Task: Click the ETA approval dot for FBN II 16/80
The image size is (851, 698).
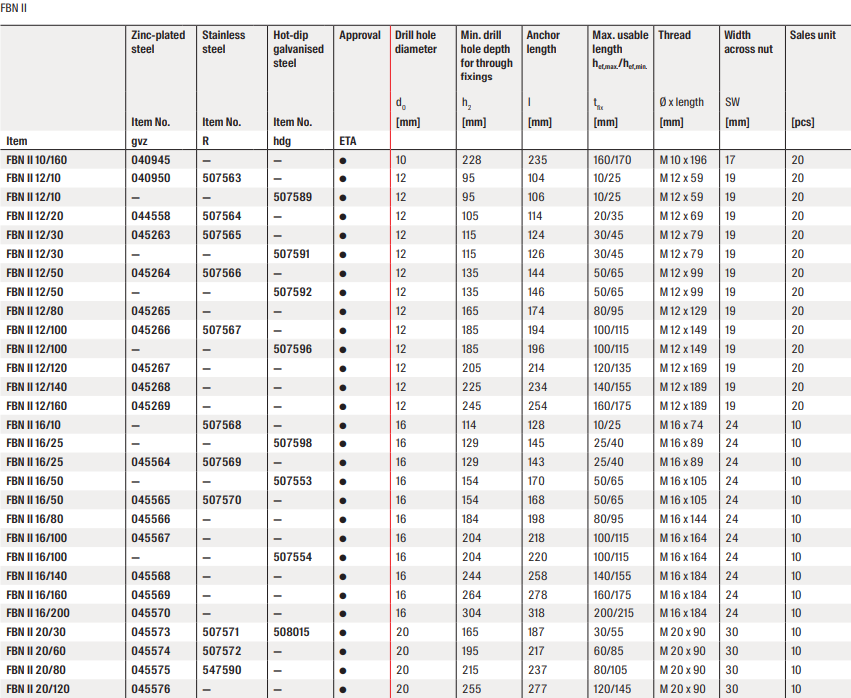Action: click(343, 519)
